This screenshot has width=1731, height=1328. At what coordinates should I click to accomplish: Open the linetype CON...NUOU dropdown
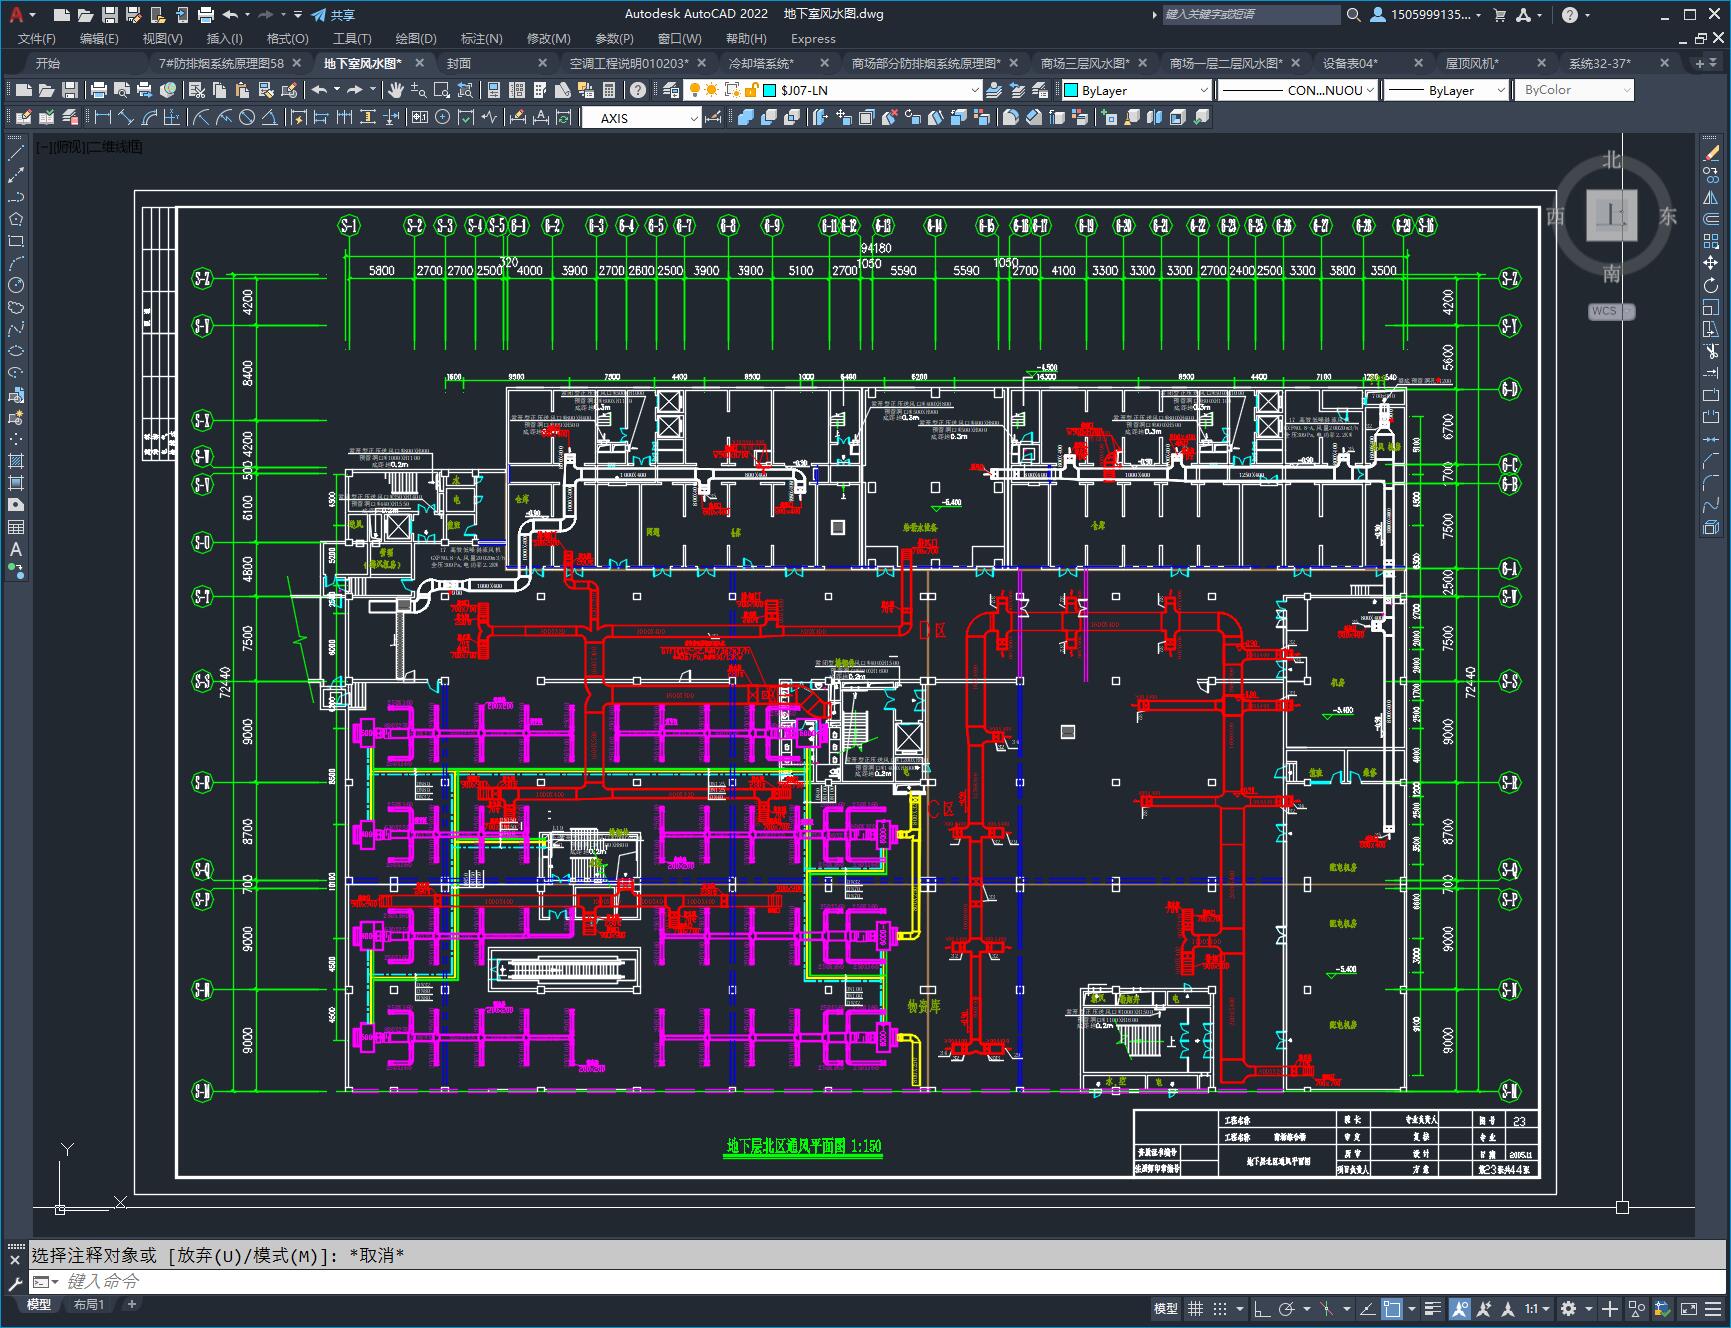(1298, 90)
